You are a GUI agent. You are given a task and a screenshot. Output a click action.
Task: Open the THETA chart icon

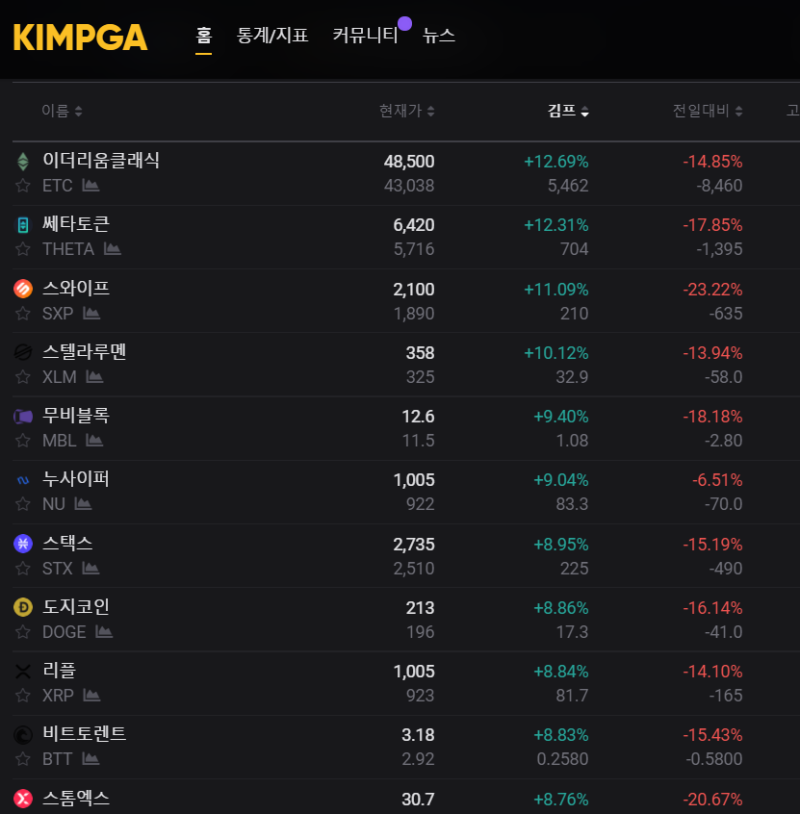click(x=112, y=249)
